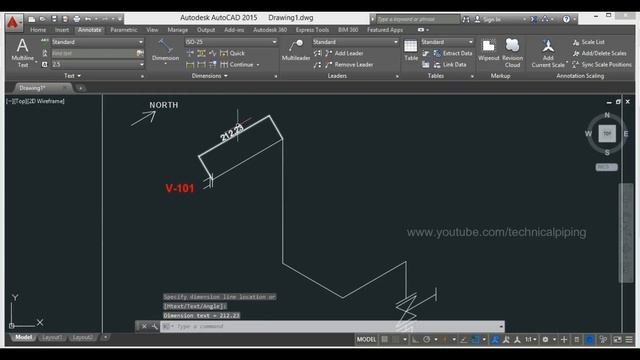Click the Find text input field
This screenshot has height=360, width=640.
[94, 53]
